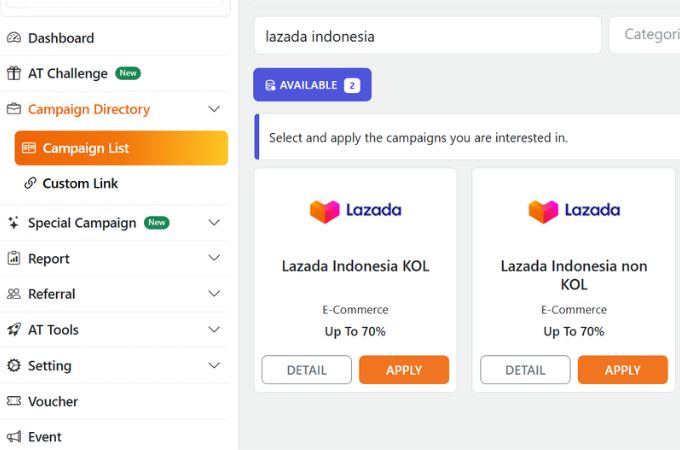Focus the search field containing lazada indonesia

click(428, 35)
